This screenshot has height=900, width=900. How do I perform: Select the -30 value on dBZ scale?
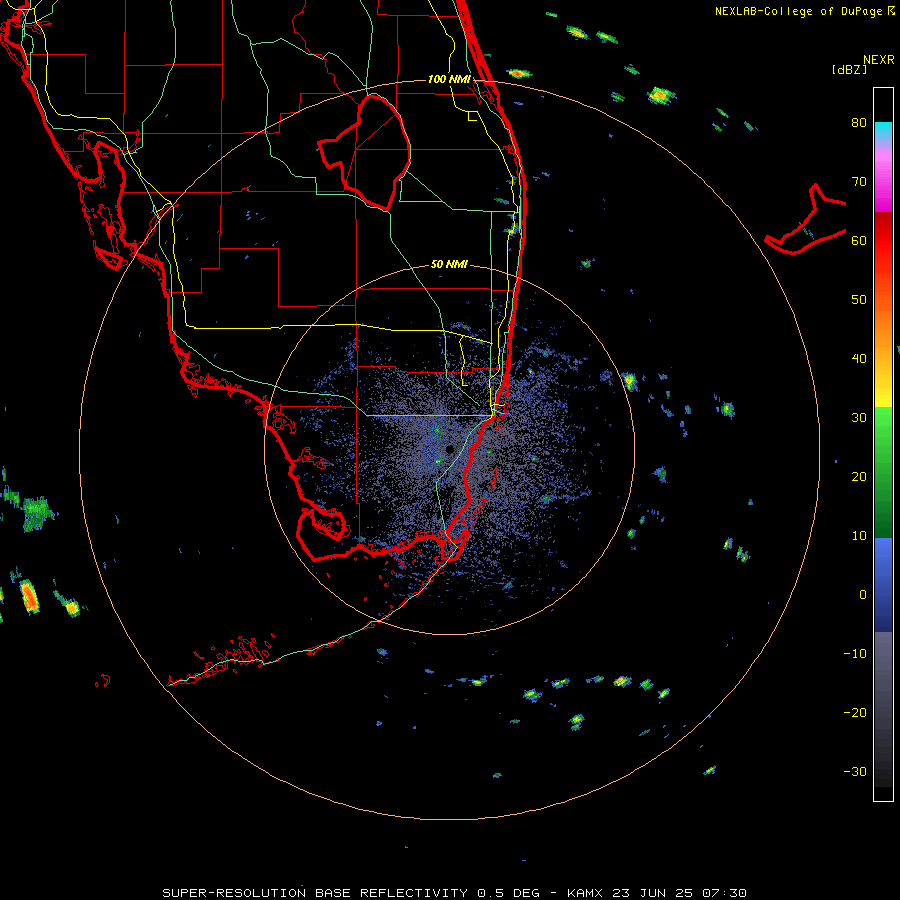pos(855,772)
